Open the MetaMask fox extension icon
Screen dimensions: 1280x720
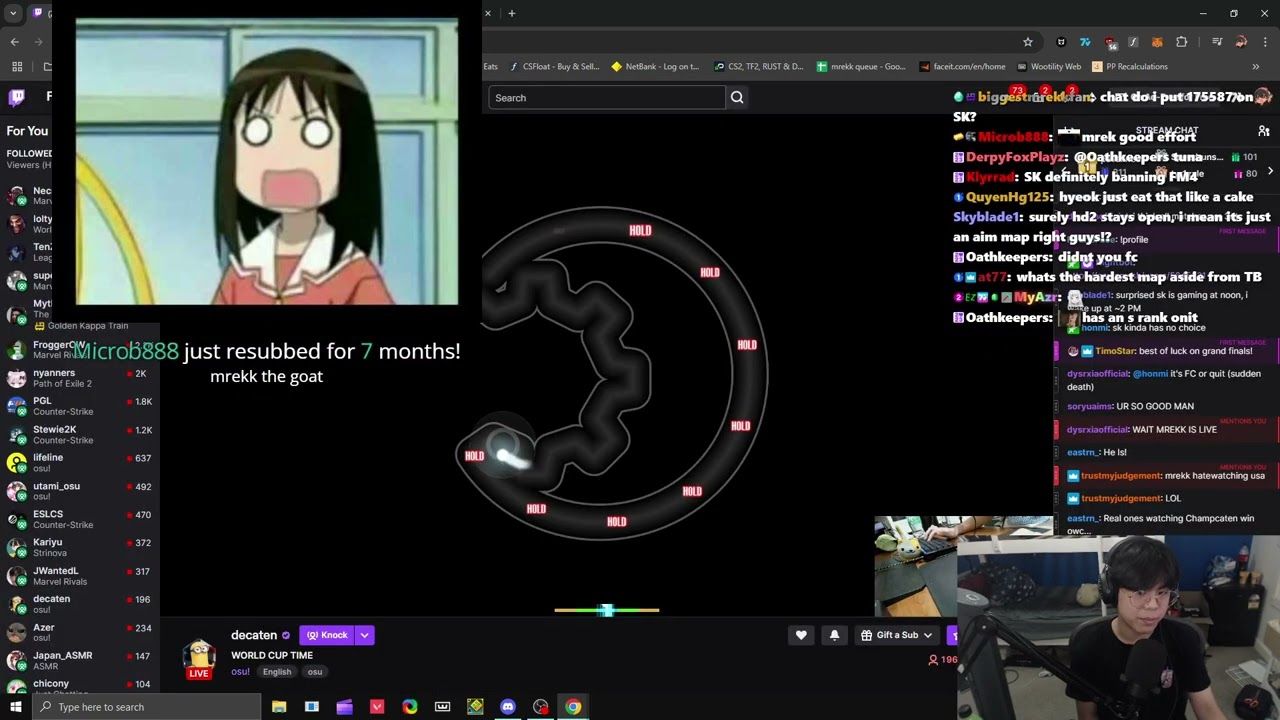click(x=1157, y=42)
